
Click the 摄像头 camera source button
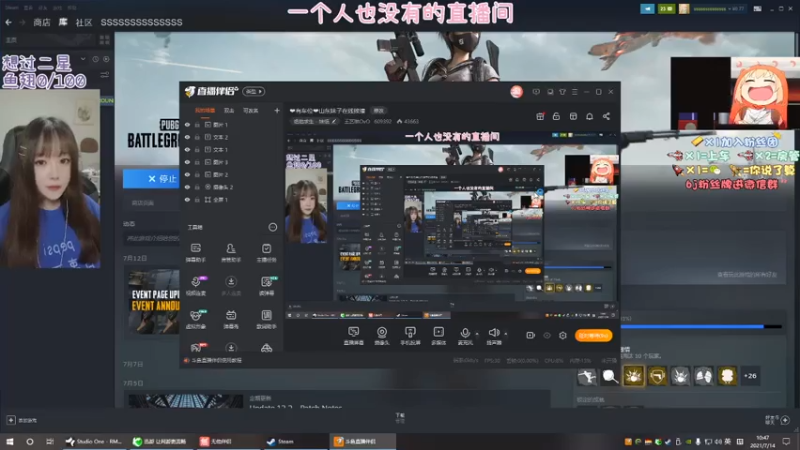[x=382, y=336]
